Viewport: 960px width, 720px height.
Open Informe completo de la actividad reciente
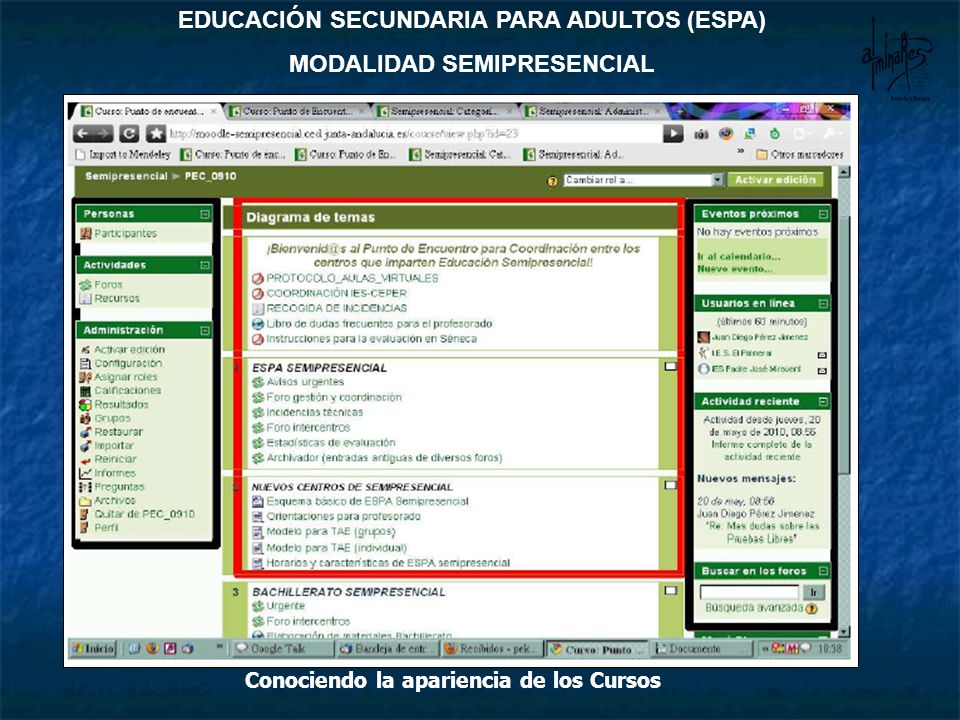click(762, 451)
